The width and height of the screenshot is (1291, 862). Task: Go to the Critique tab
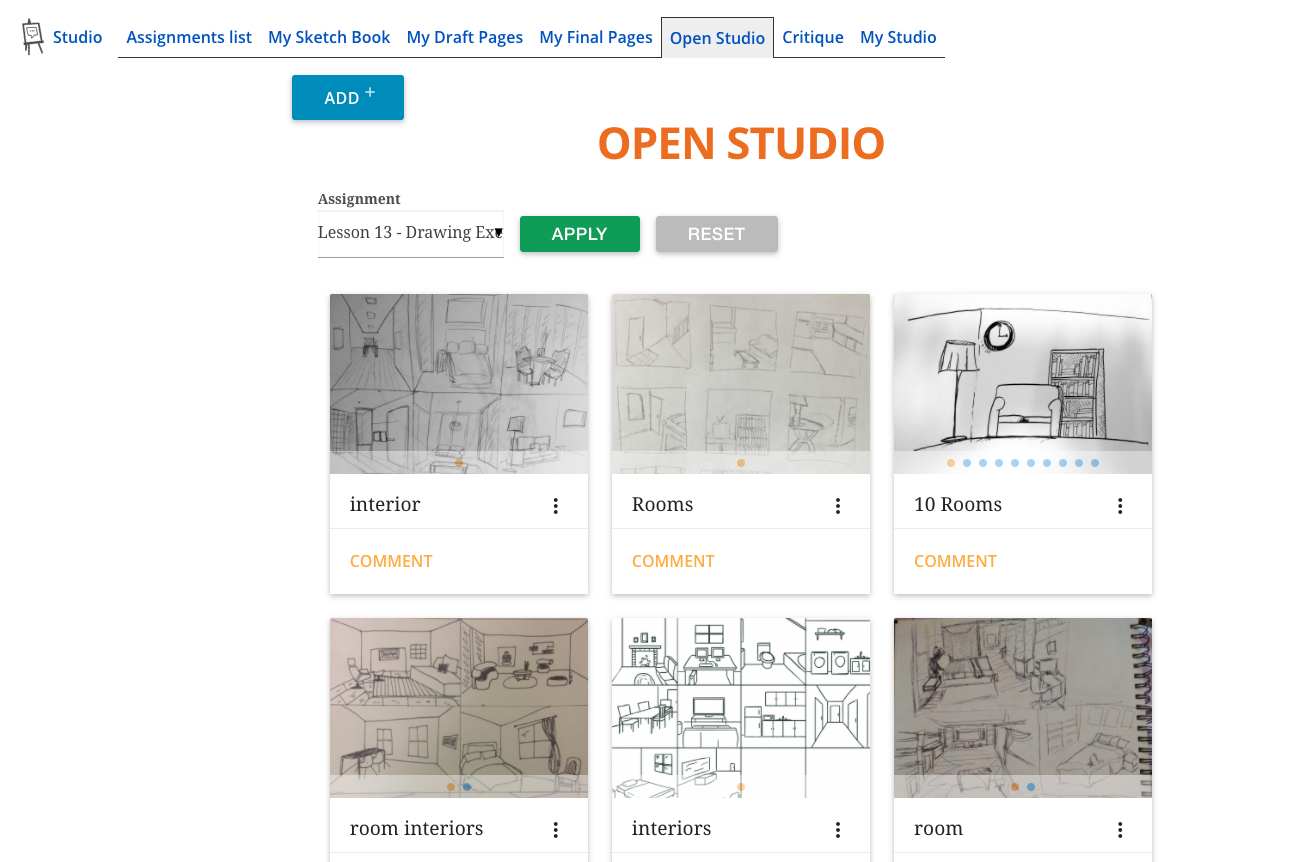pos(812,37)
